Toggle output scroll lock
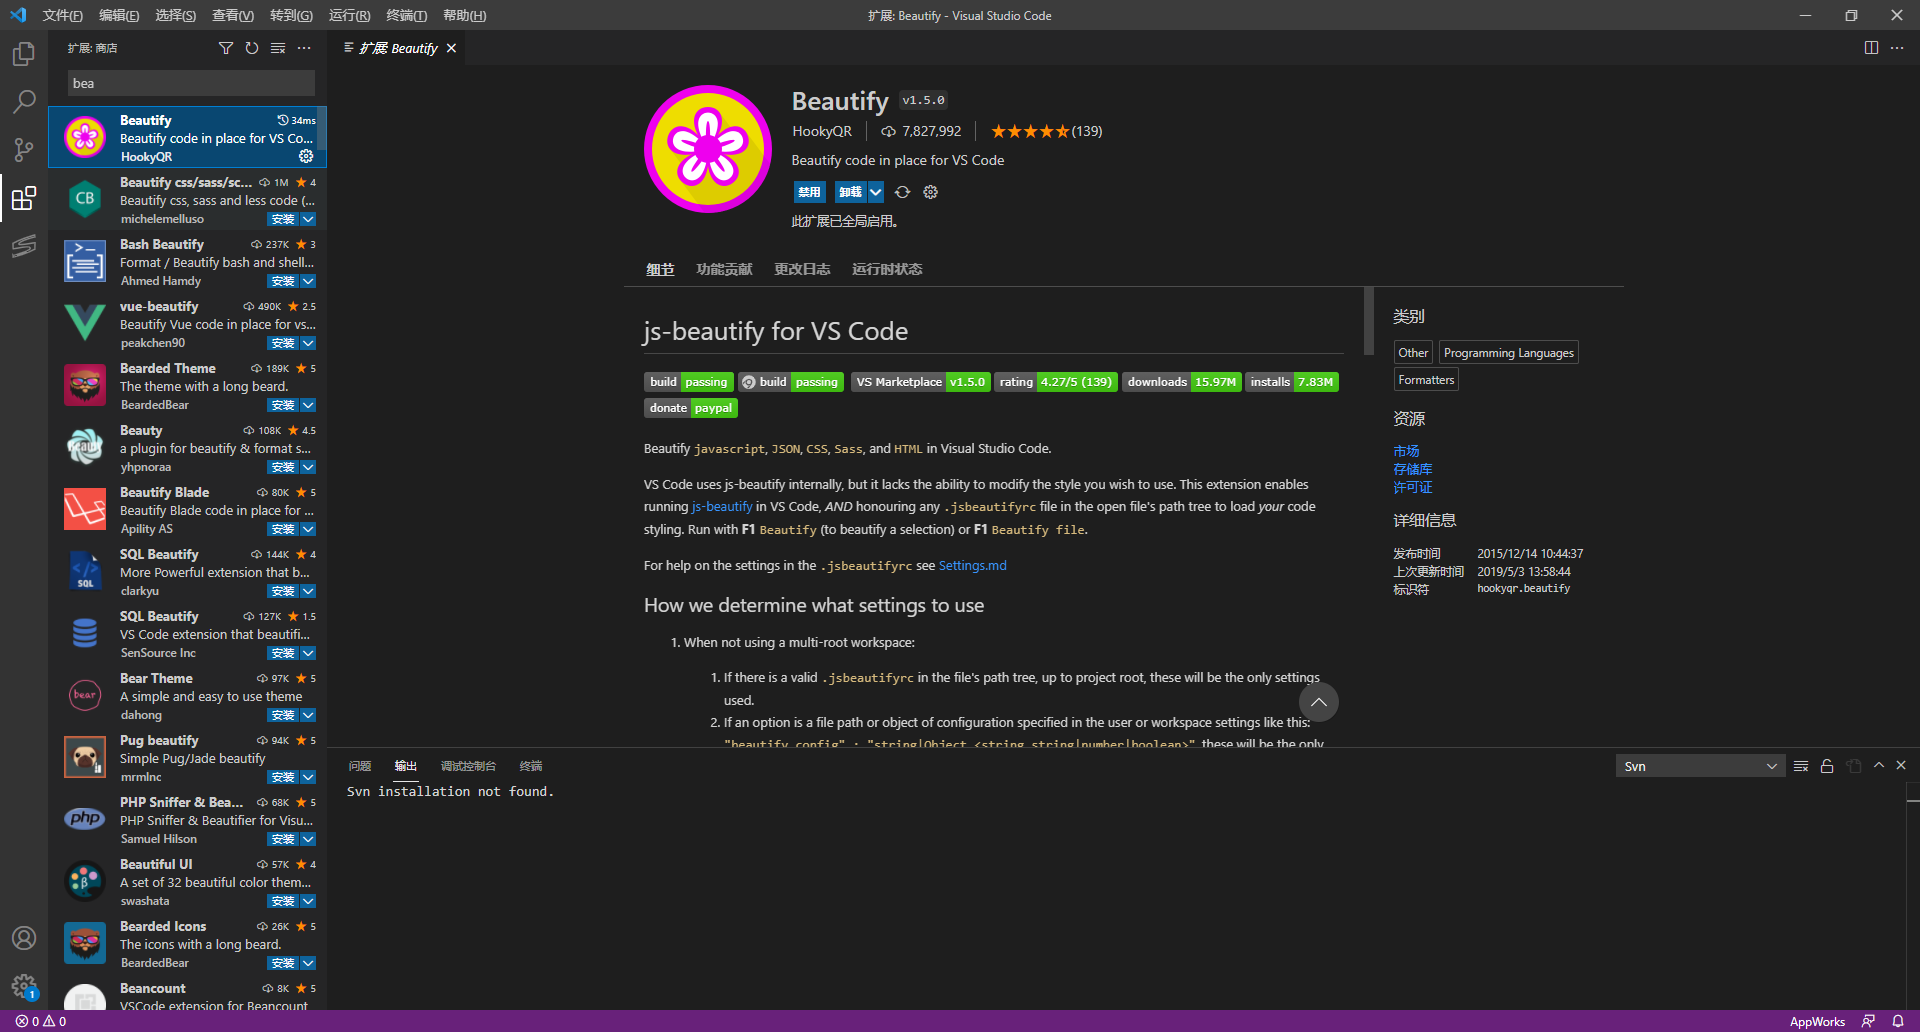Viewport: 1920px width, 1032px height. 1827,766
